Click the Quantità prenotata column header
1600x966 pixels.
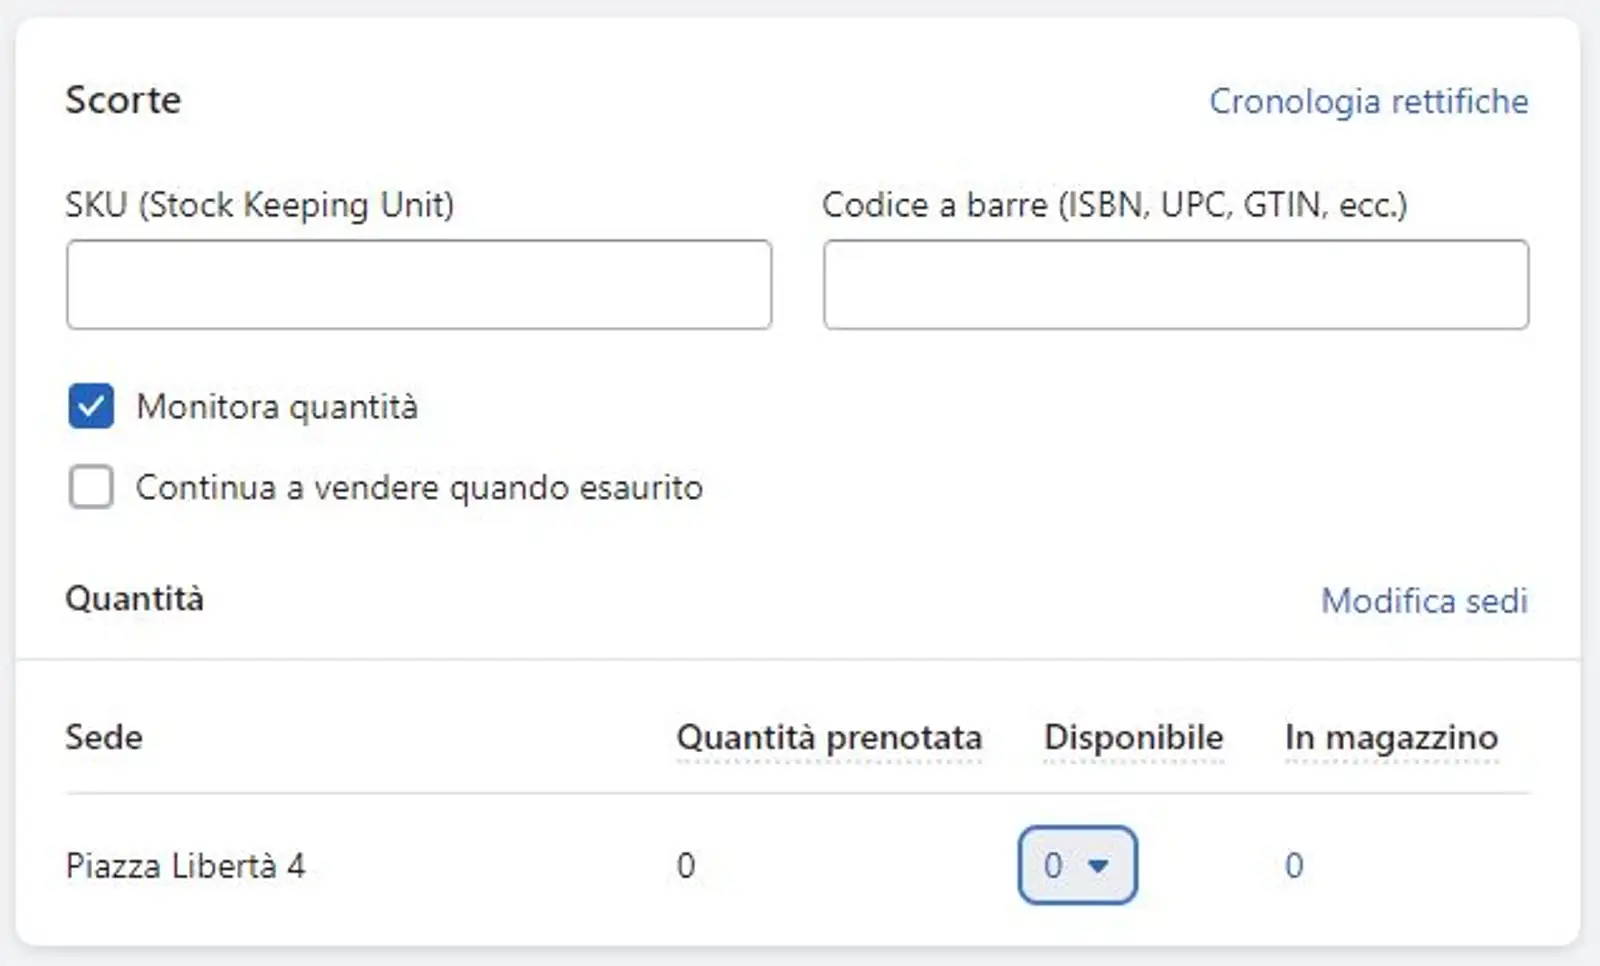tap(828, 737)
